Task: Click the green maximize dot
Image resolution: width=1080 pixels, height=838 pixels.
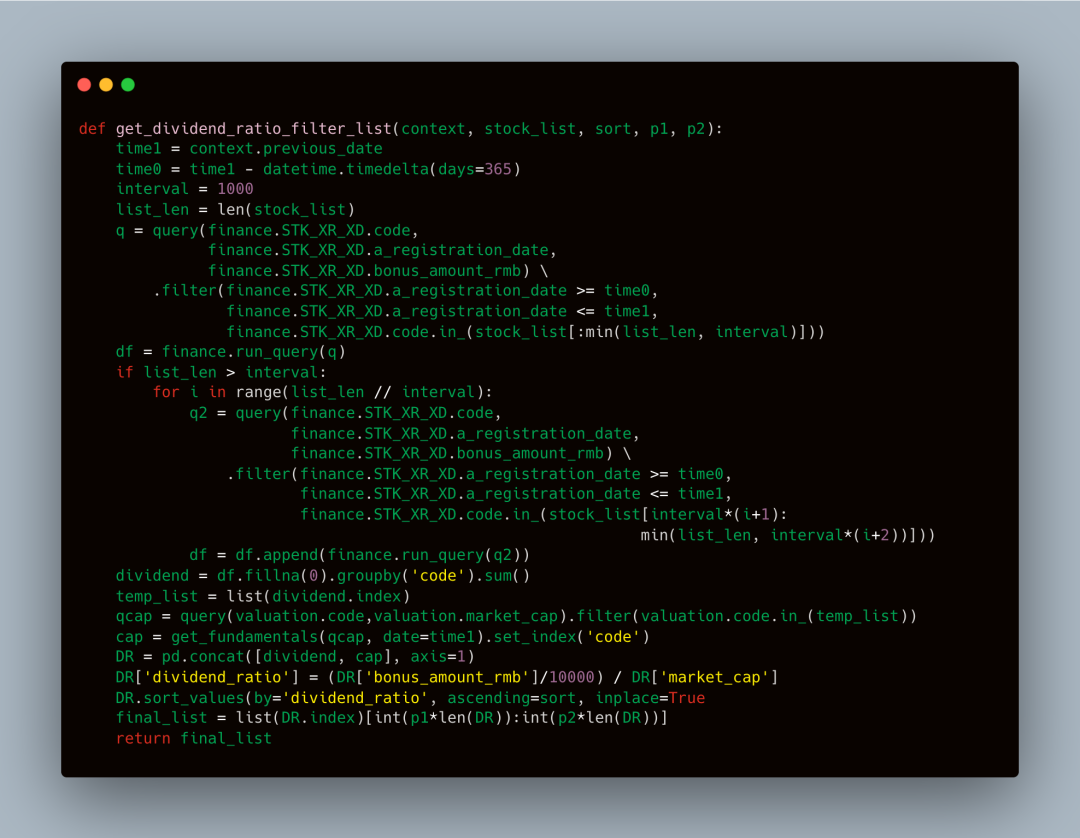Action: [x=128, y=85]
